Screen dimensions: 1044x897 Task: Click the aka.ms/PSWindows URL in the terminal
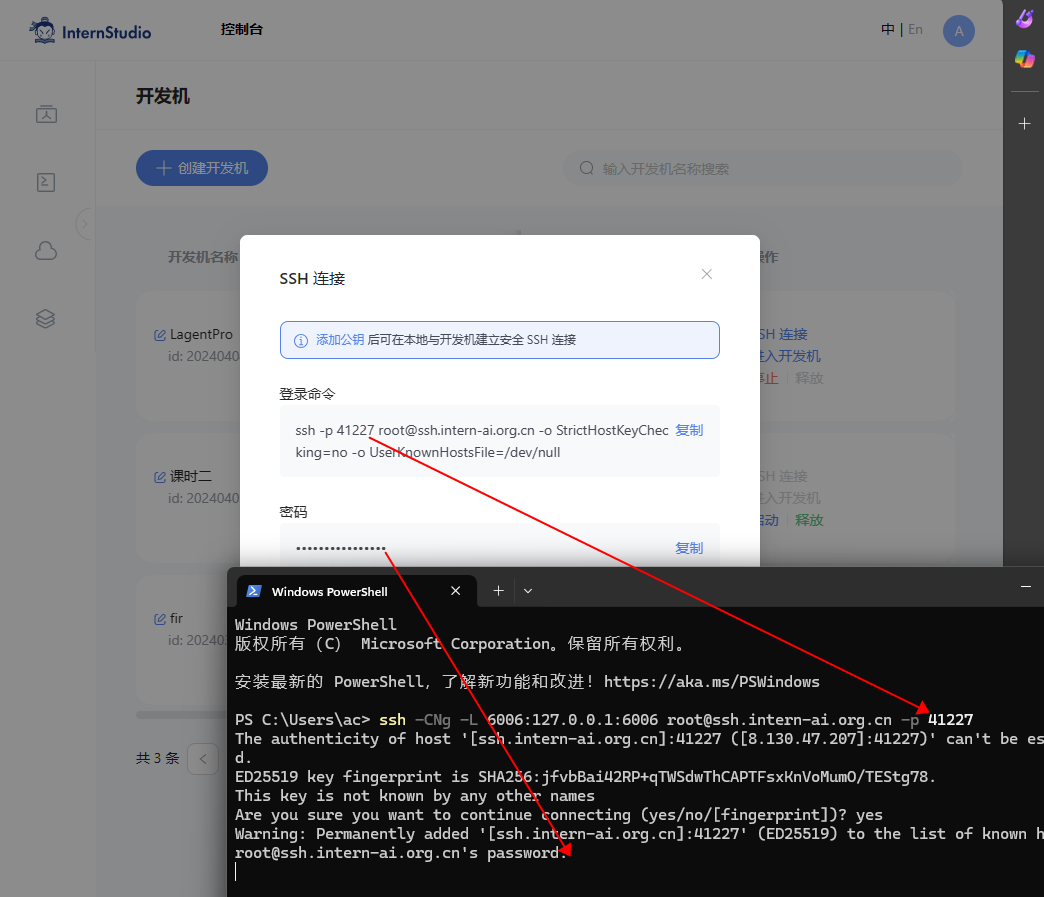(712, 682)
